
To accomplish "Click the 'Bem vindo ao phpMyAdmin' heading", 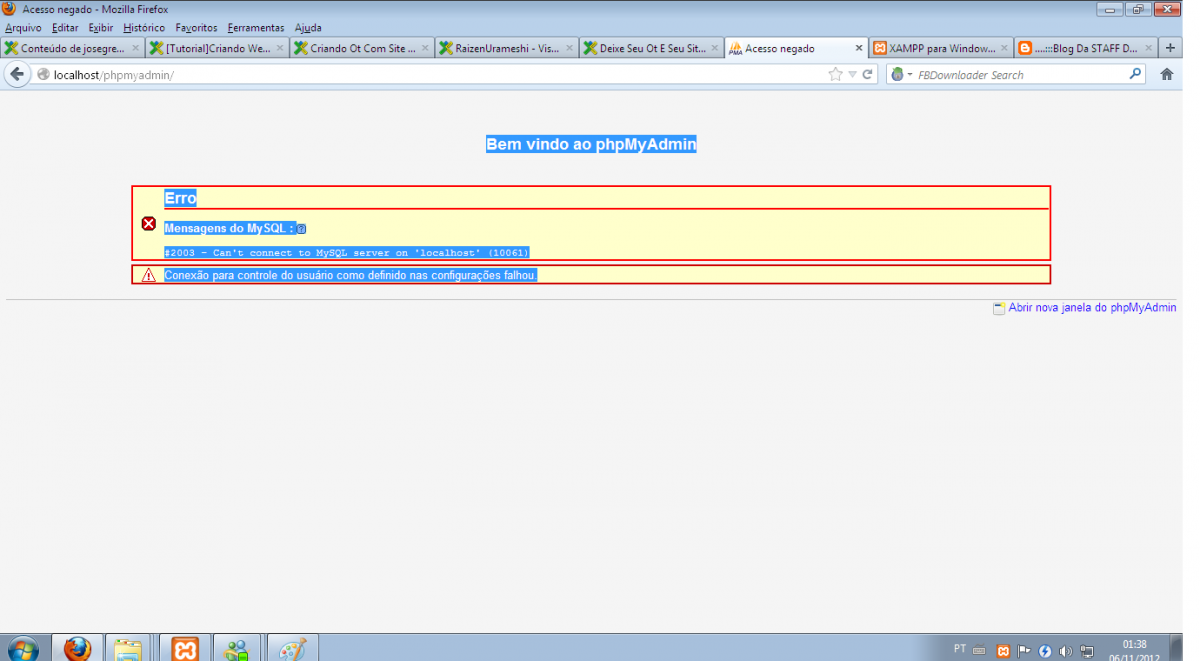I will pyautogui.click(x=591, y=145).
